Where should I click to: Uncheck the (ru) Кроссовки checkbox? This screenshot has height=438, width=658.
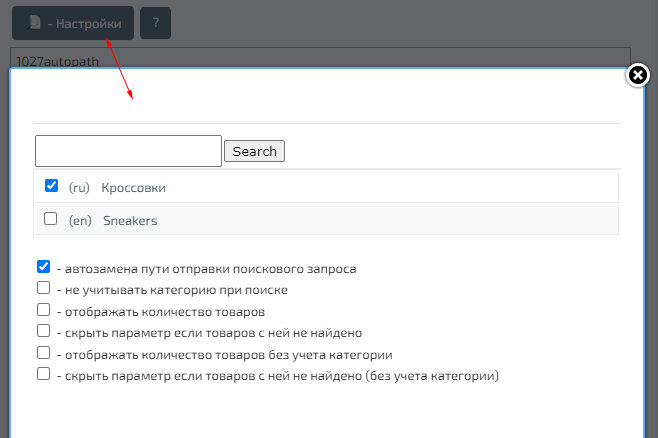[52, 186]
